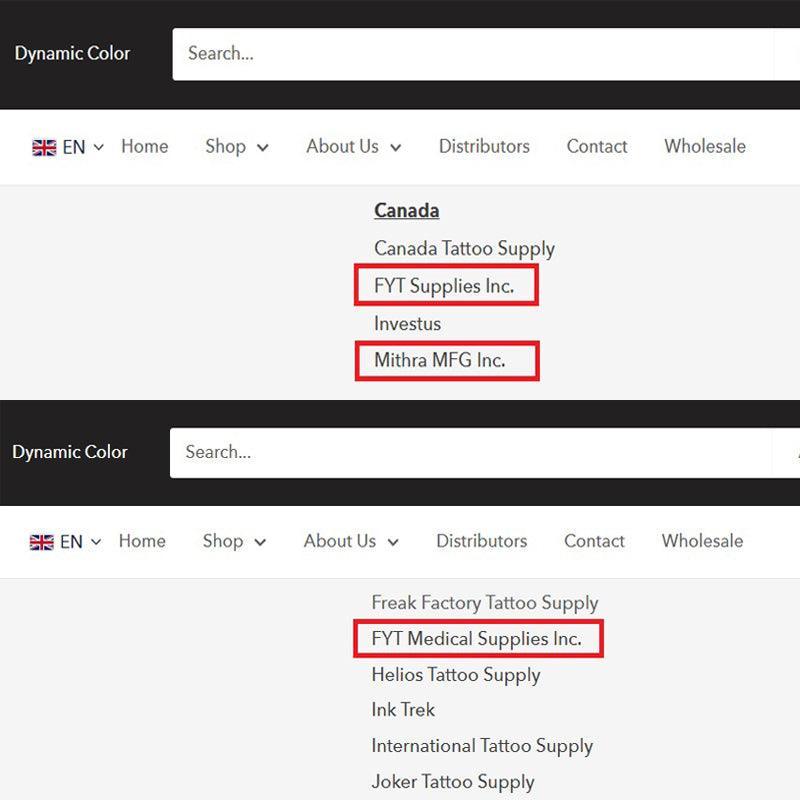Select the Canada Tattoo Supply link

(x=464, y=249)
